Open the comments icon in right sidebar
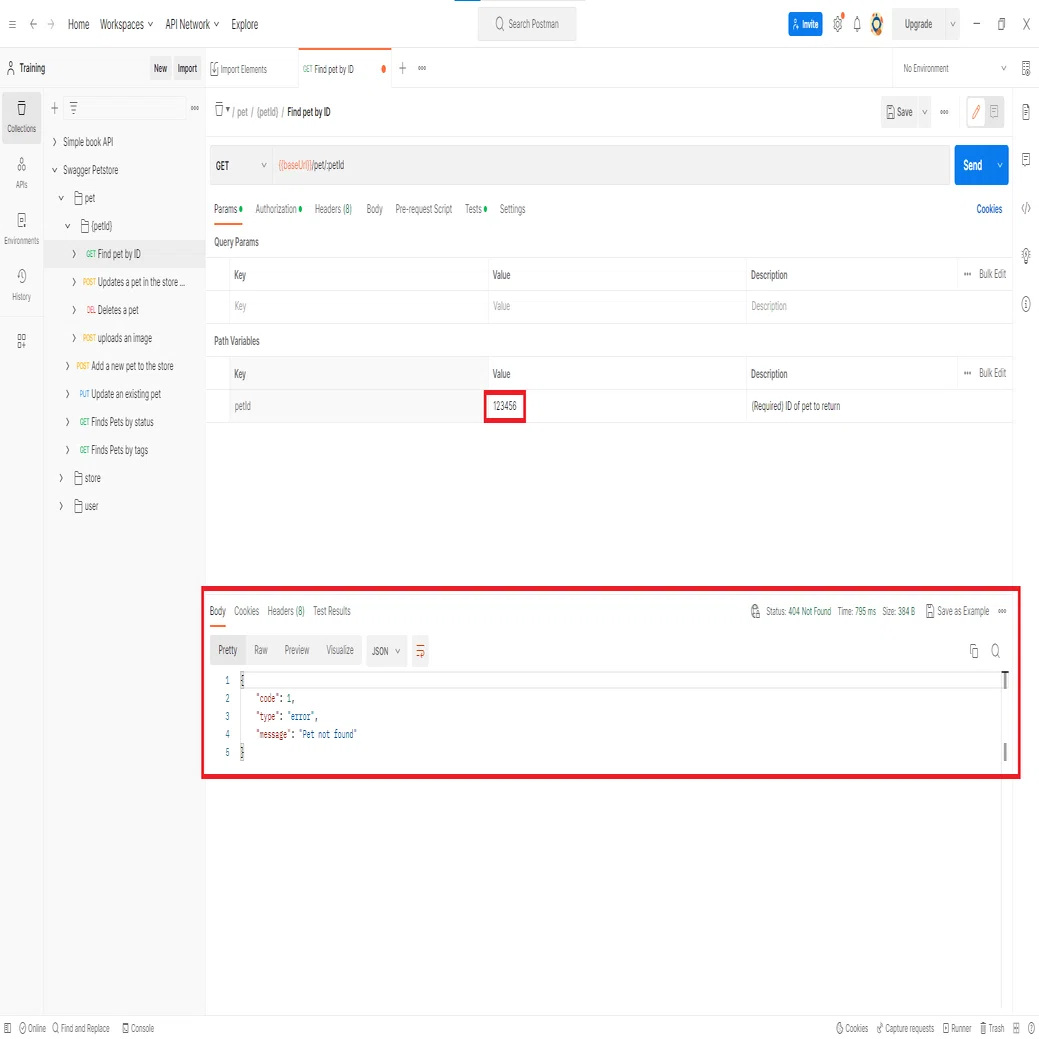This screenshot has width=1039, height=1039. pos(1025,159)
